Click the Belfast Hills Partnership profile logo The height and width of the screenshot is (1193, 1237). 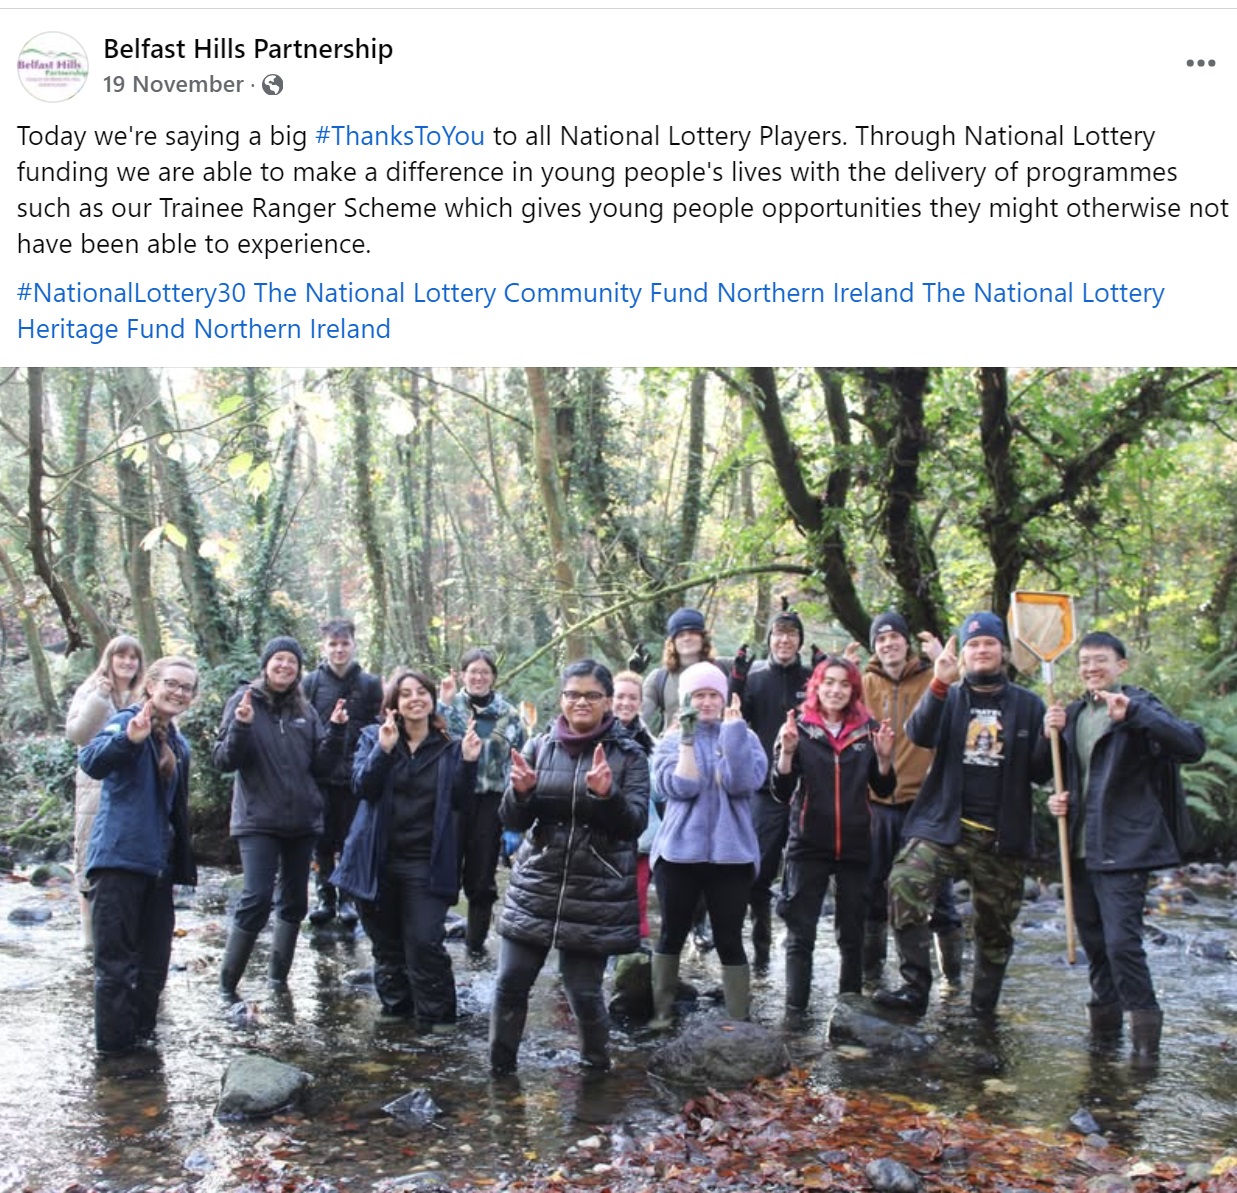coord(53,67)
